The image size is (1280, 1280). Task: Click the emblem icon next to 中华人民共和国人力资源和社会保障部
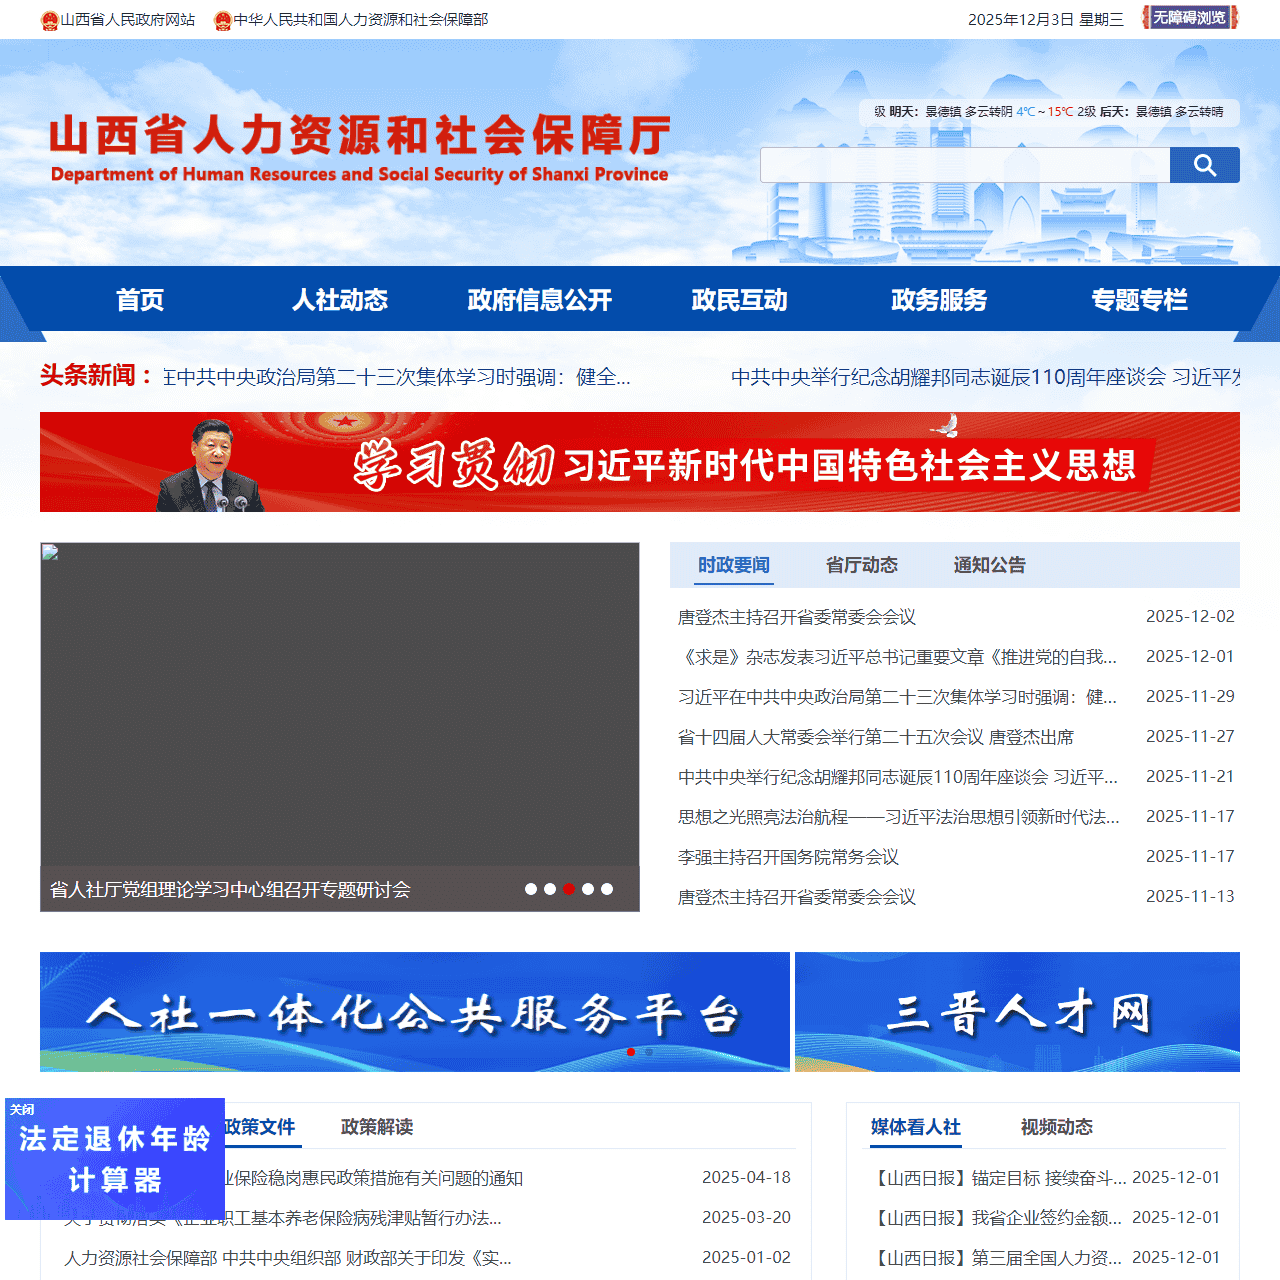(x=223, y=18)
